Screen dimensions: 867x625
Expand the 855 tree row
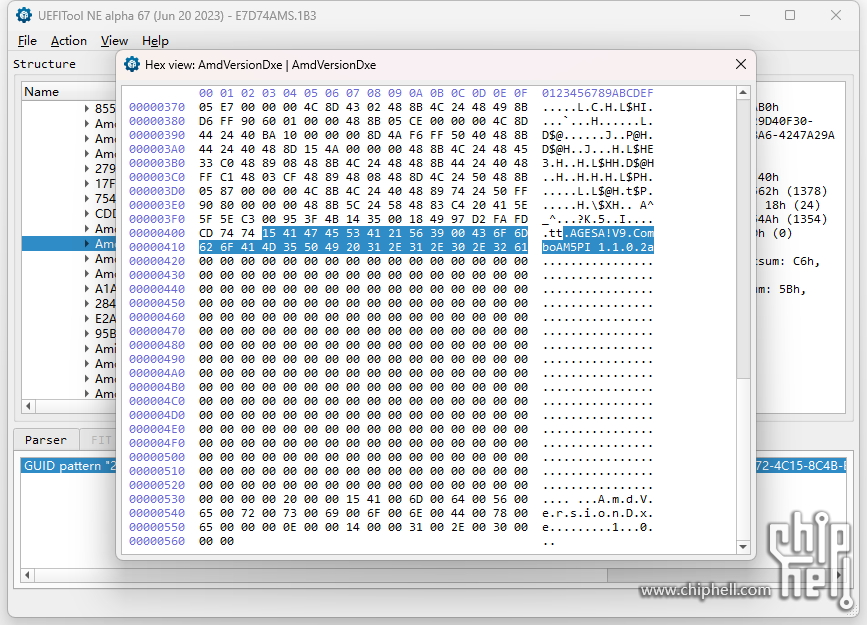click(87, 108)
